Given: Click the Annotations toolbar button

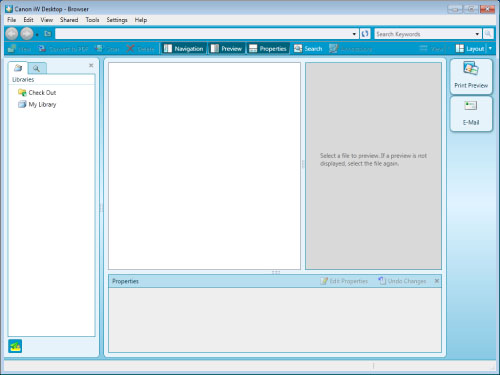Looking at the screenshot, I should click(x=350, y=49).
